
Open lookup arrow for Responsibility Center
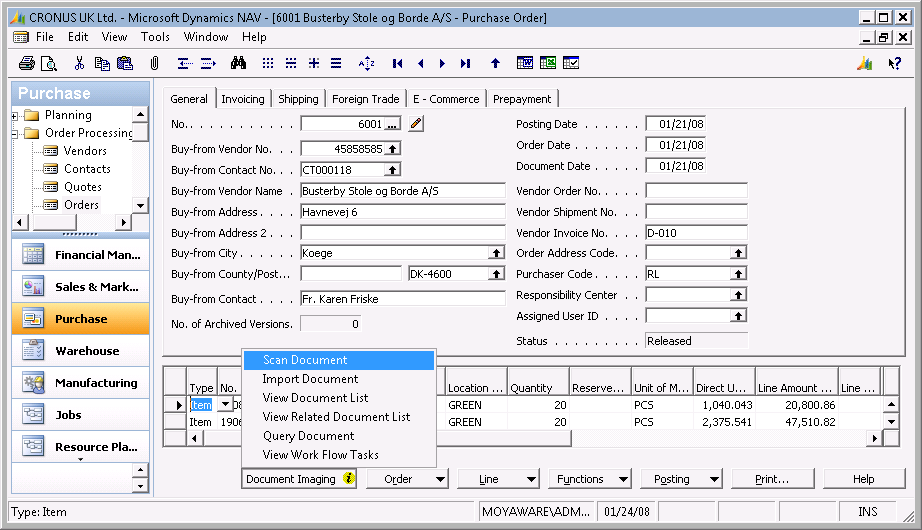pos(739,295)
